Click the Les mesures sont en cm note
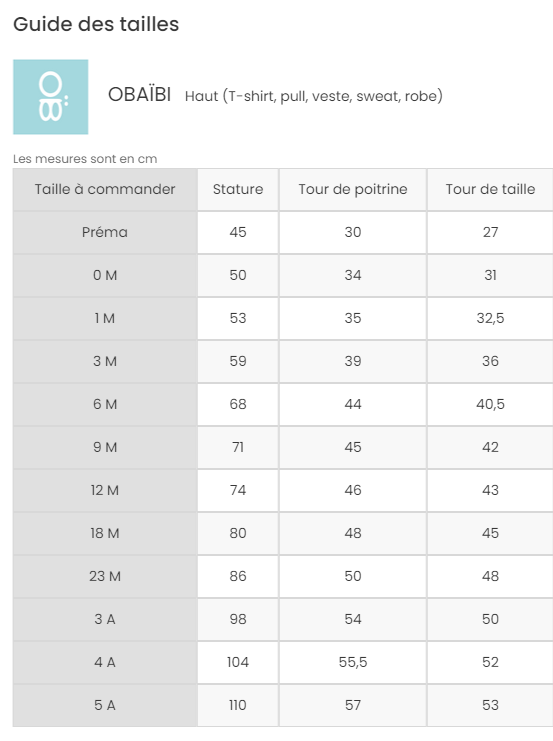 point(85,159)
